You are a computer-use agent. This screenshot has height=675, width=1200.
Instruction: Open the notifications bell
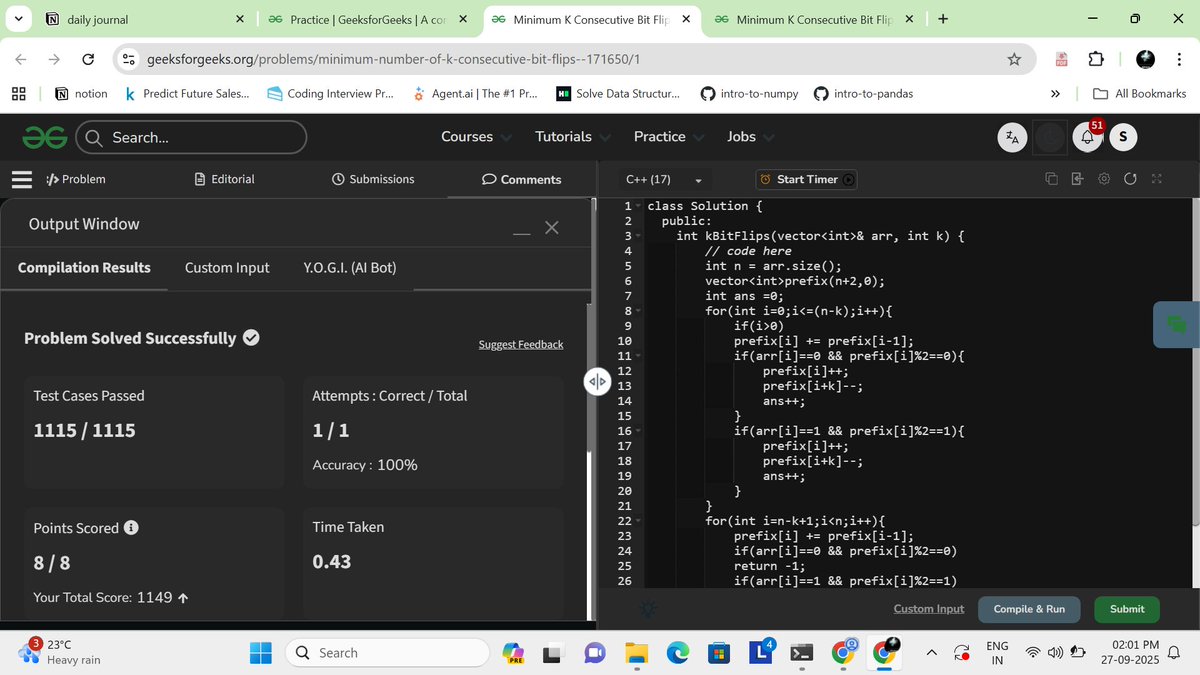click(1087, 138)
